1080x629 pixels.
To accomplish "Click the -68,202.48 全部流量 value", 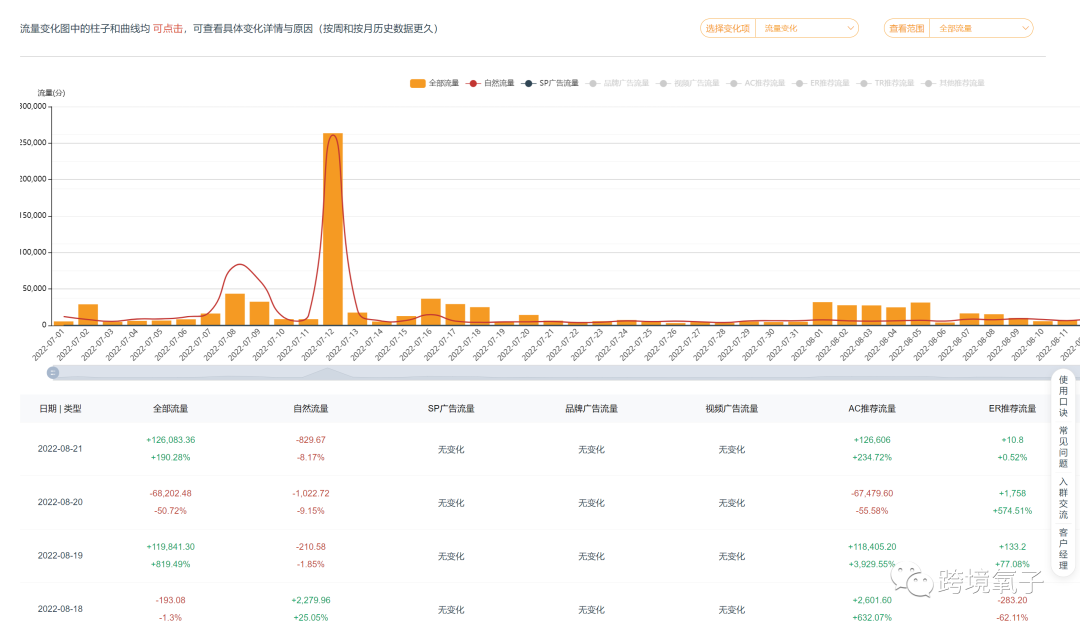I will 171,493.
